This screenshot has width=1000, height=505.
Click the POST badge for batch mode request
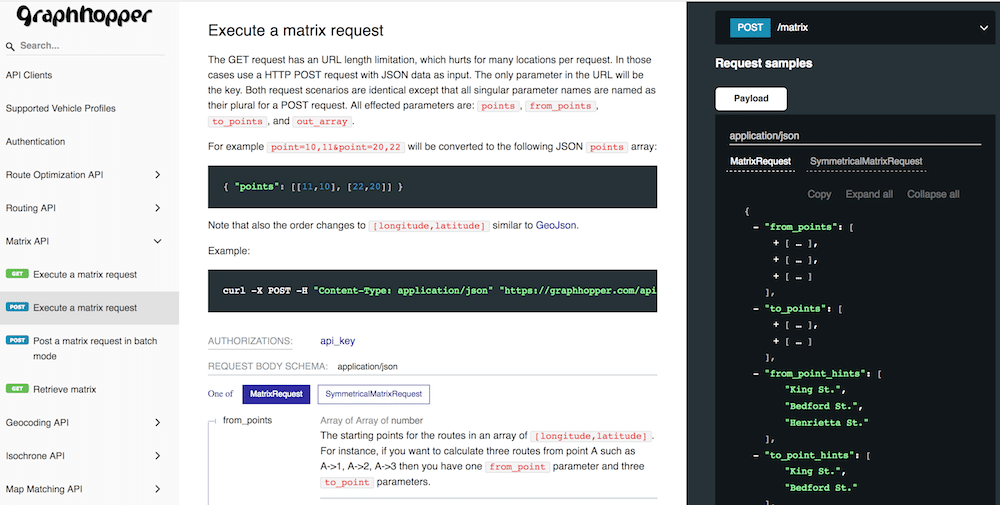17,341
